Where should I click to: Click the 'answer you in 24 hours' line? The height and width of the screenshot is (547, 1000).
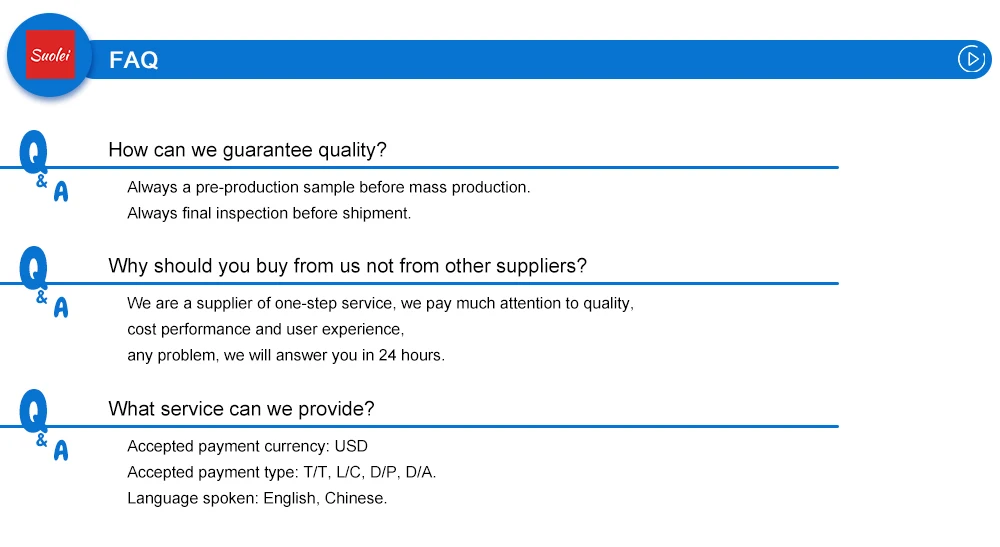tap(285, 355)
